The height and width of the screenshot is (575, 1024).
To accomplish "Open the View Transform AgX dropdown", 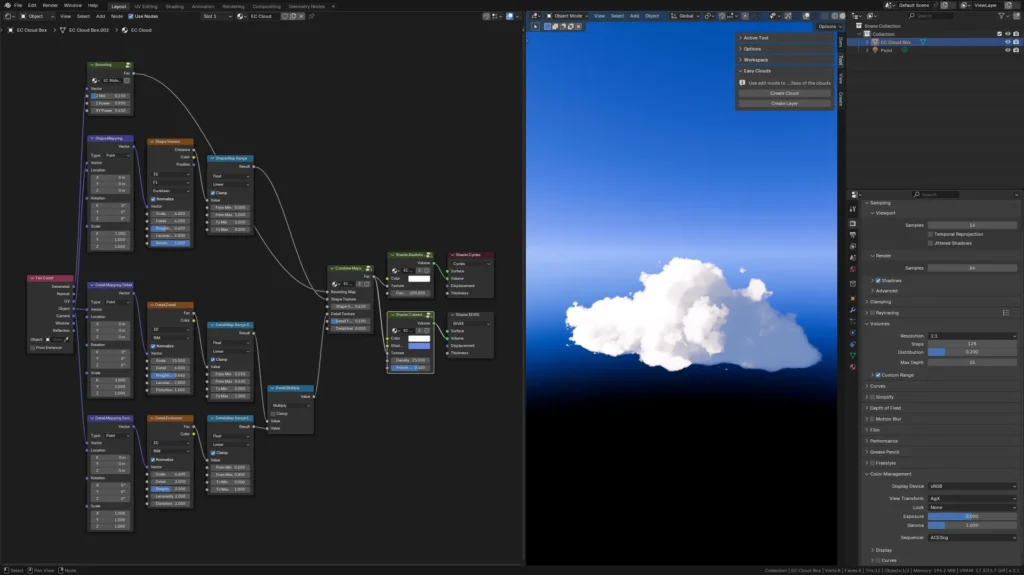I will pos(972,498).
